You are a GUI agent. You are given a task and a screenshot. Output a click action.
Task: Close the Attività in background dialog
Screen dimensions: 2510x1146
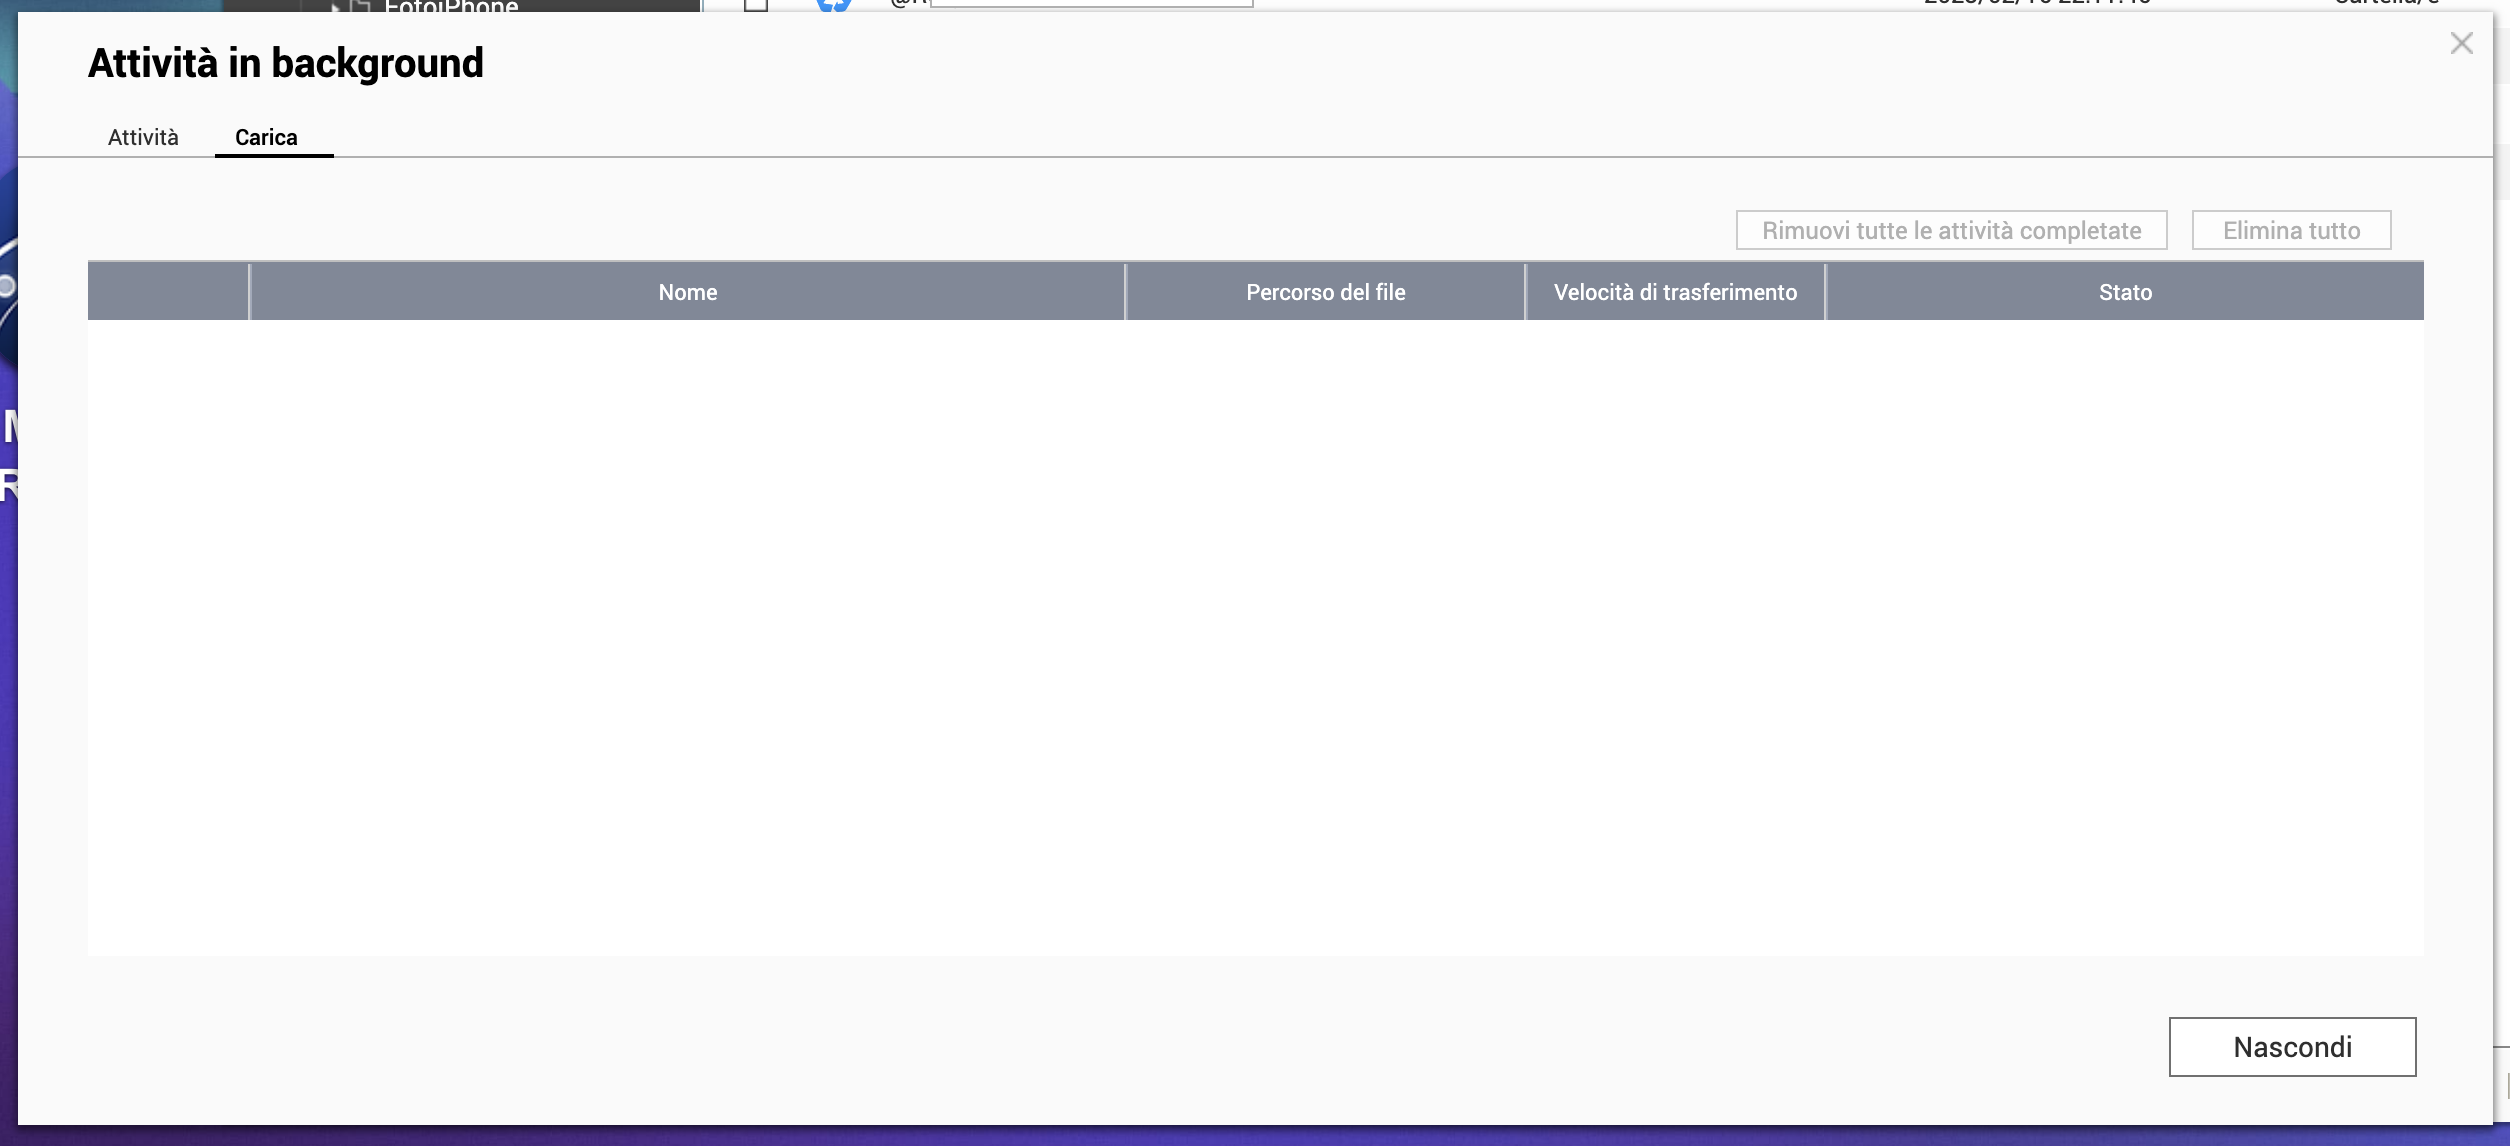click(x=2461, y=43)
